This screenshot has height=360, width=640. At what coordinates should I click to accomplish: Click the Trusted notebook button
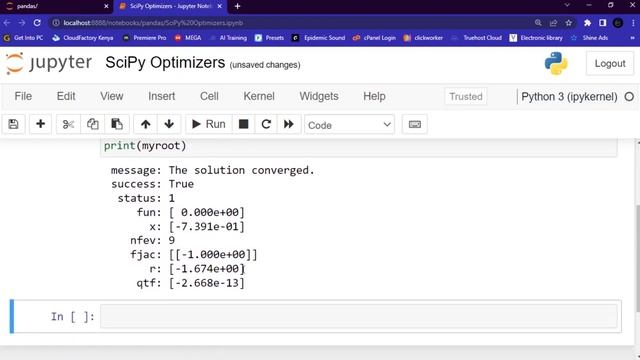point(466,97)
